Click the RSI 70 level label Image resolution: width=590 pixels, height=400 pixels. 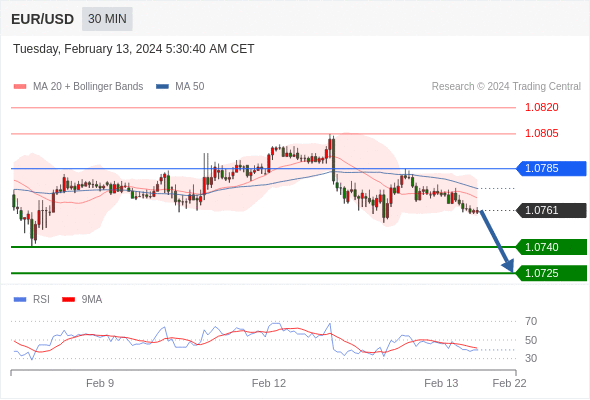[x=531, y=322]
